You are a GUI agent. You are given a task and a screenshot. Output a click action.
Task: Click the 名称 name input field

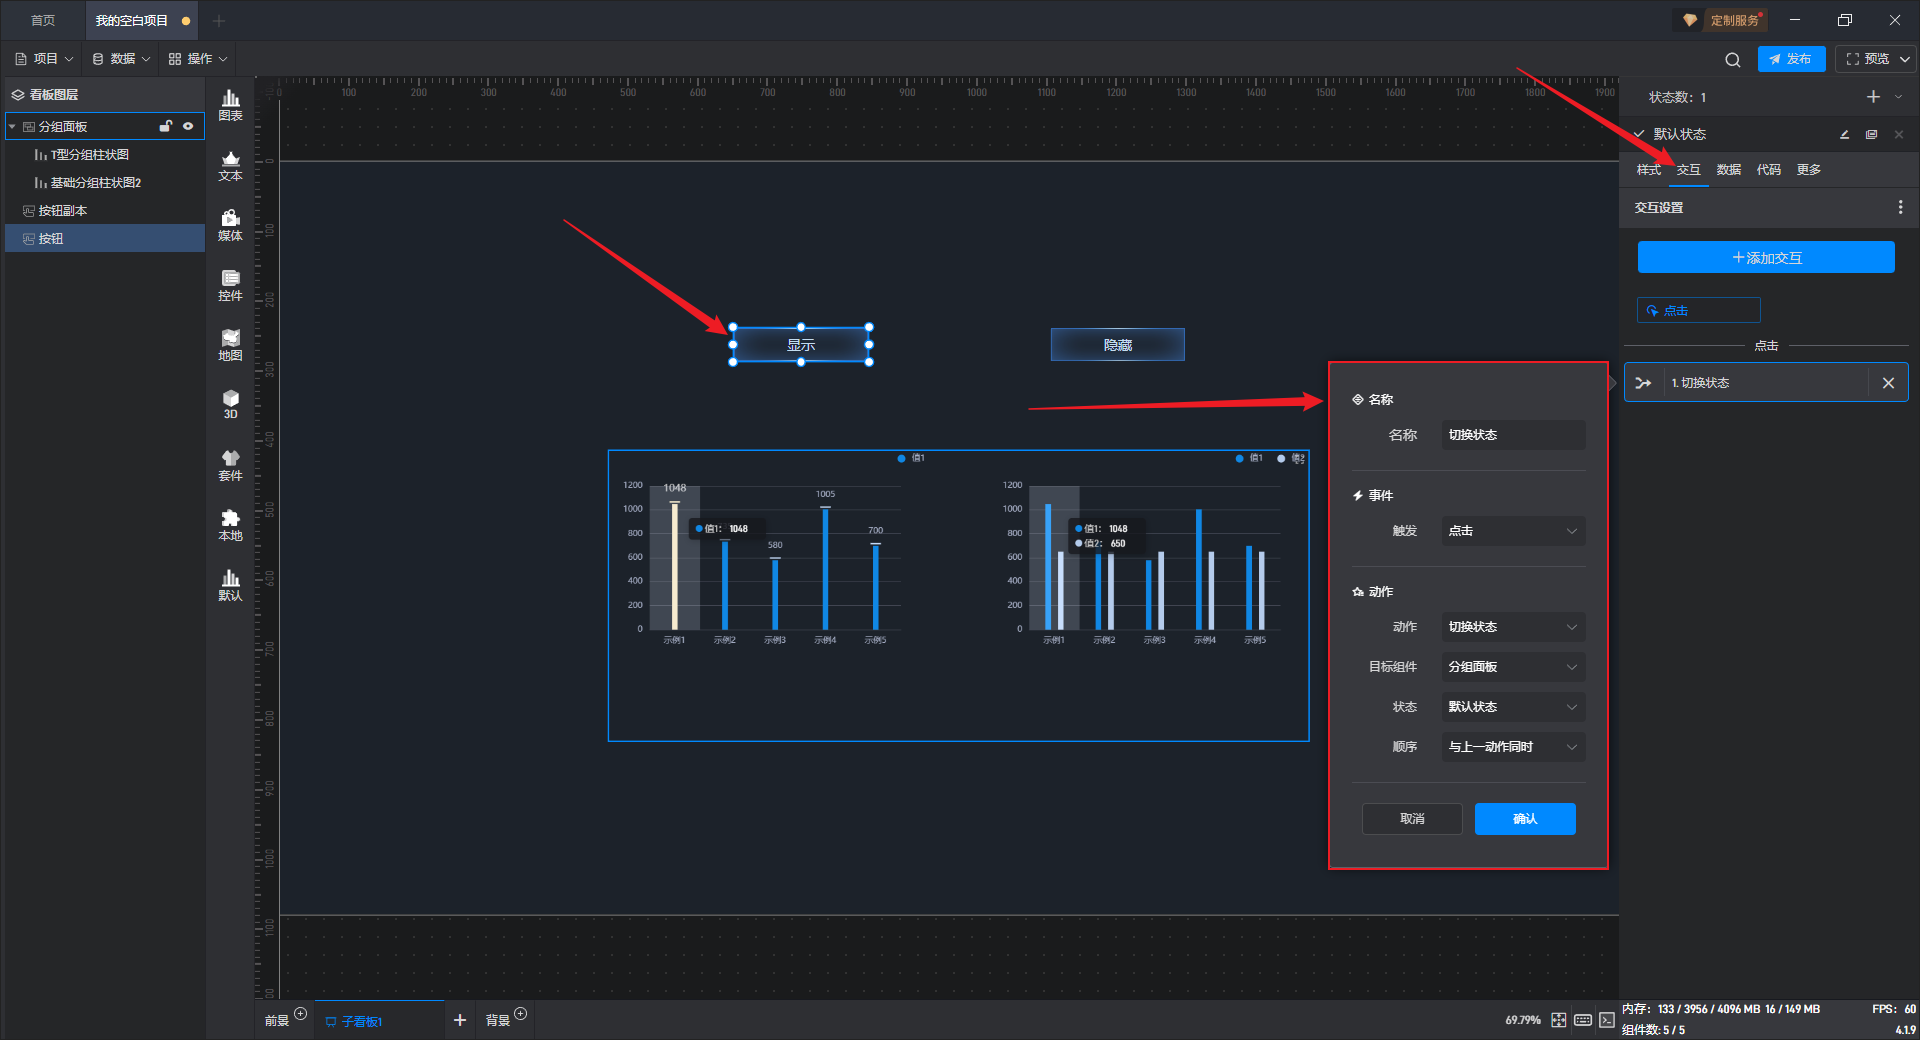1512,435
